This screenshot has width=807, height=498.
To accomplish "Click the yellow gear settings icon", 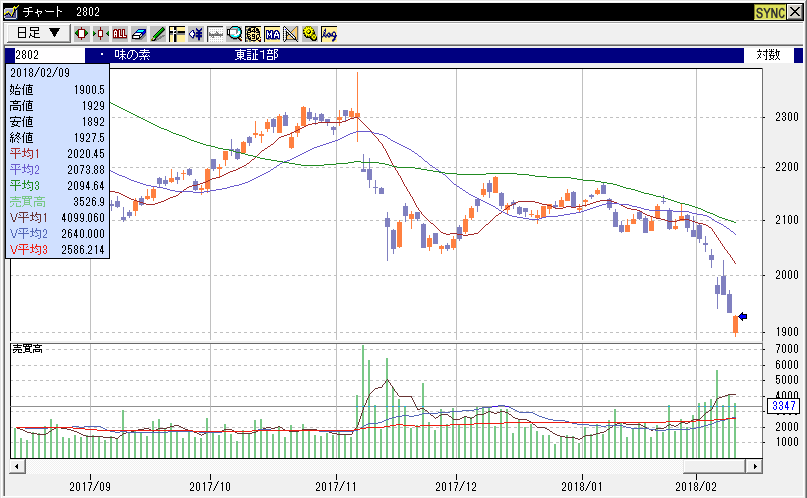I will tap(310, 33).
